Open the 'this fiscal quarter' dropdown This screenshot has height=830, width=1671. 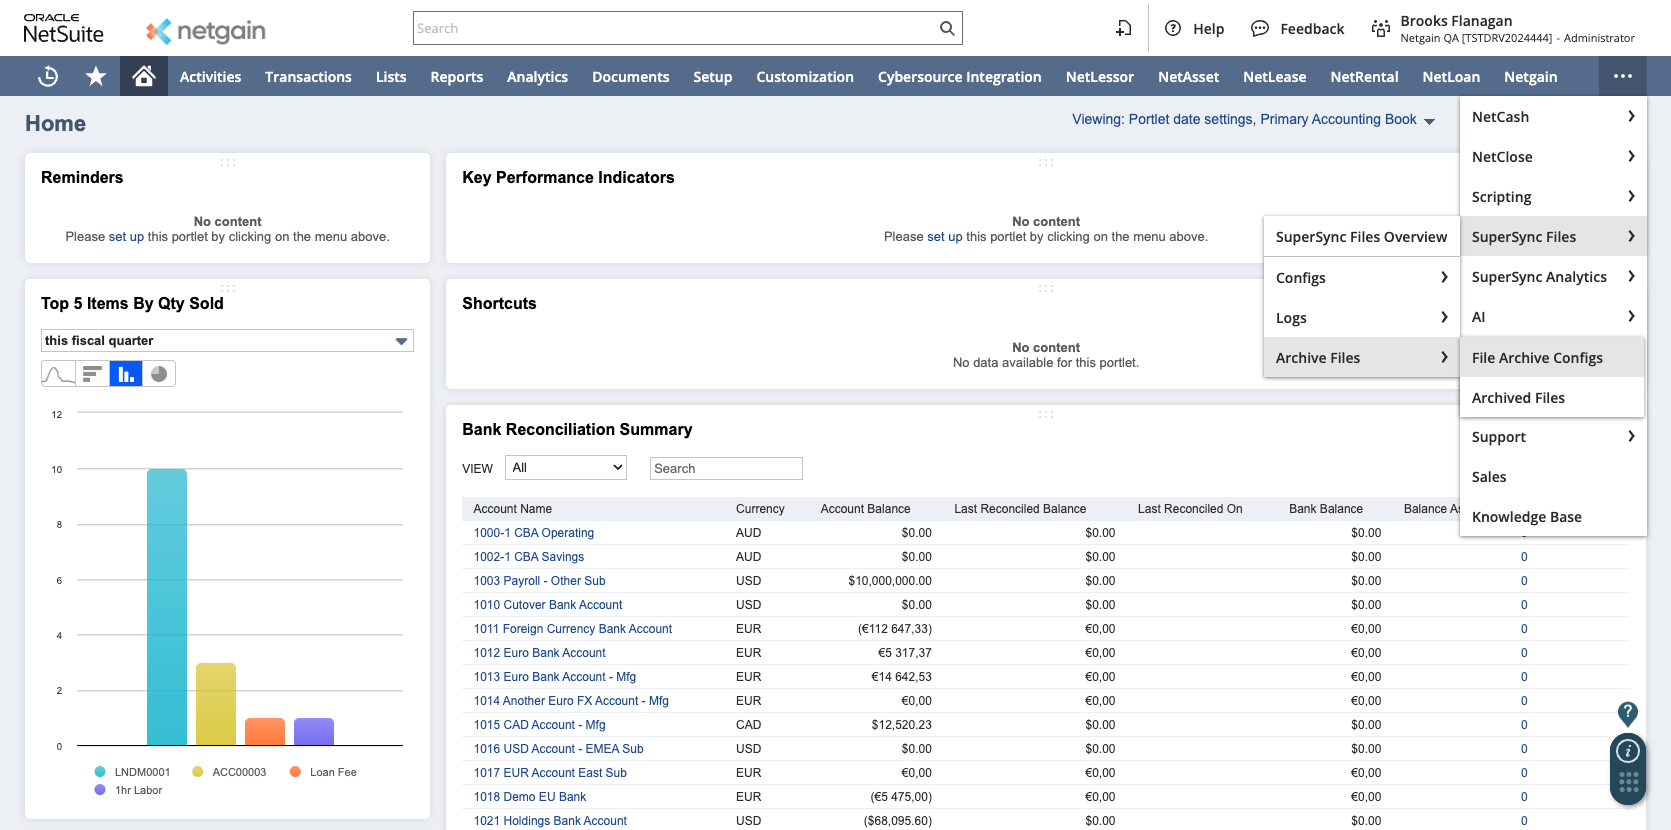tap(227, 341)
